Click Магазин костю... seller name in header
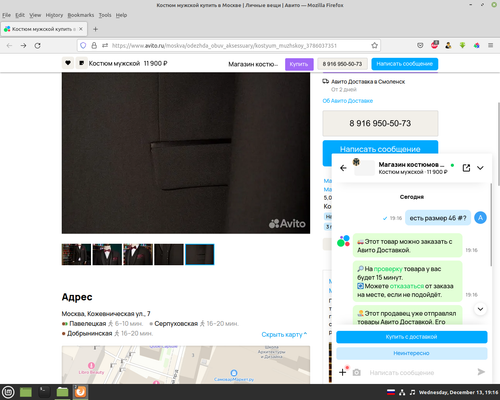This screenshot has height=400, width=500. [x=253, y=64]
